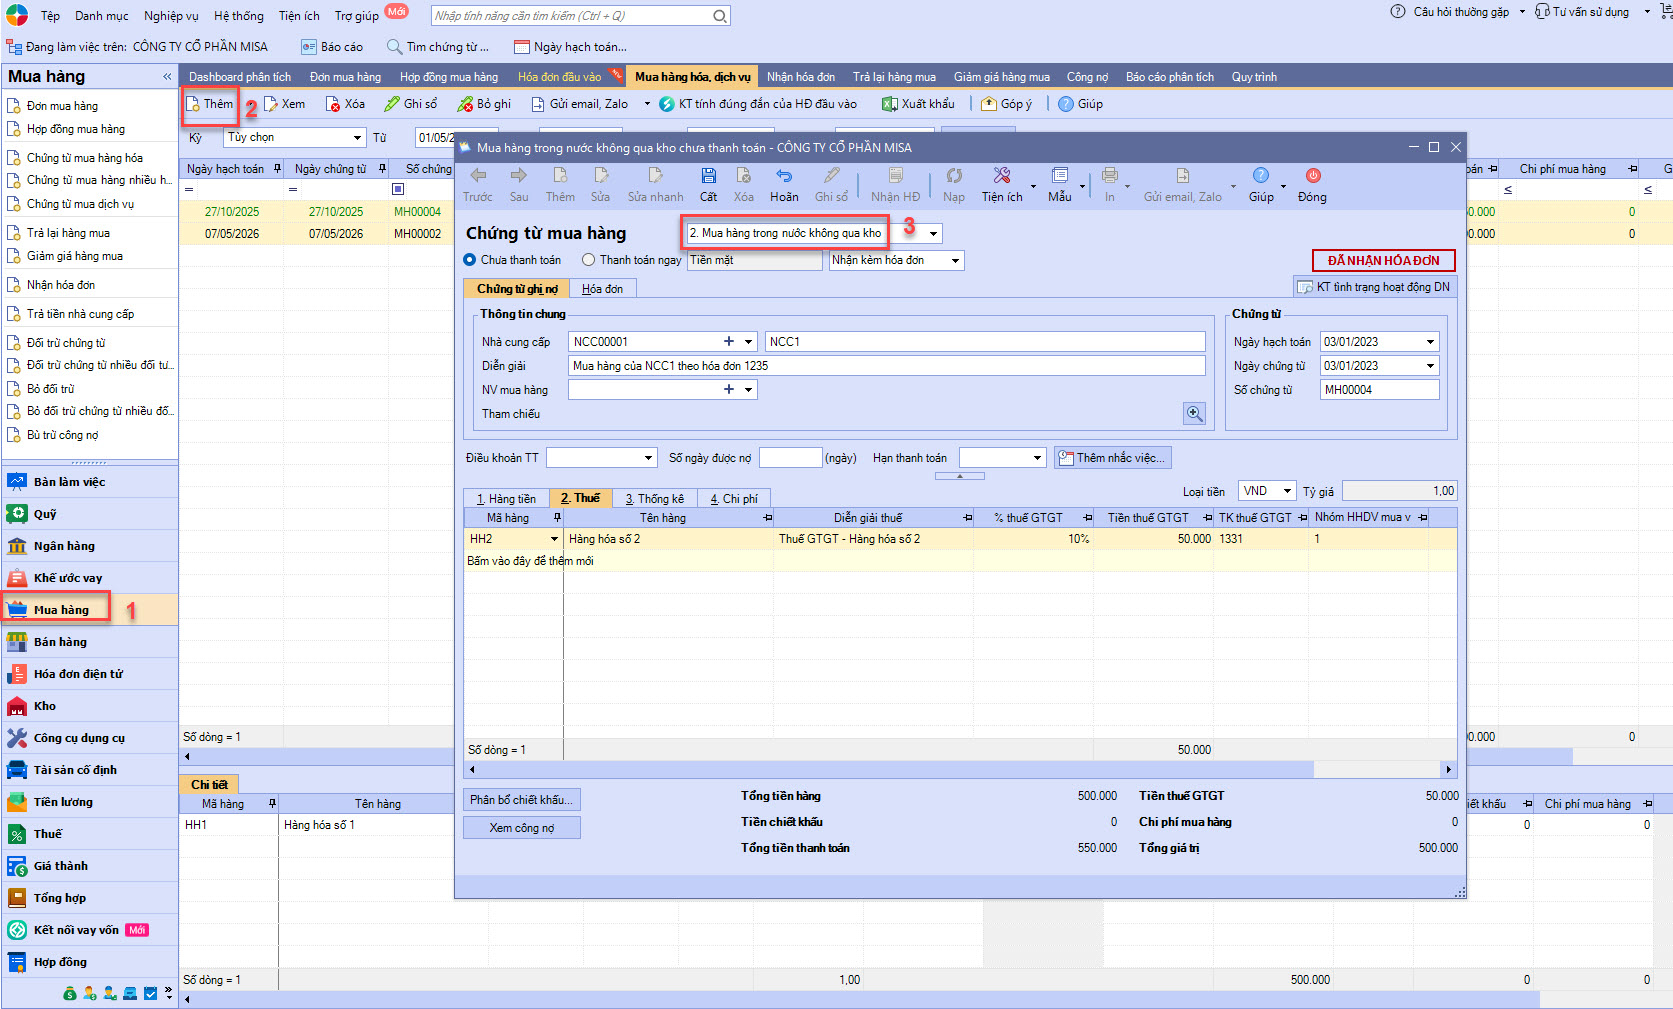Open Tiện ích tools in dialog toolbar
Viewport: 1673px width, 1009px height.
1001,177
